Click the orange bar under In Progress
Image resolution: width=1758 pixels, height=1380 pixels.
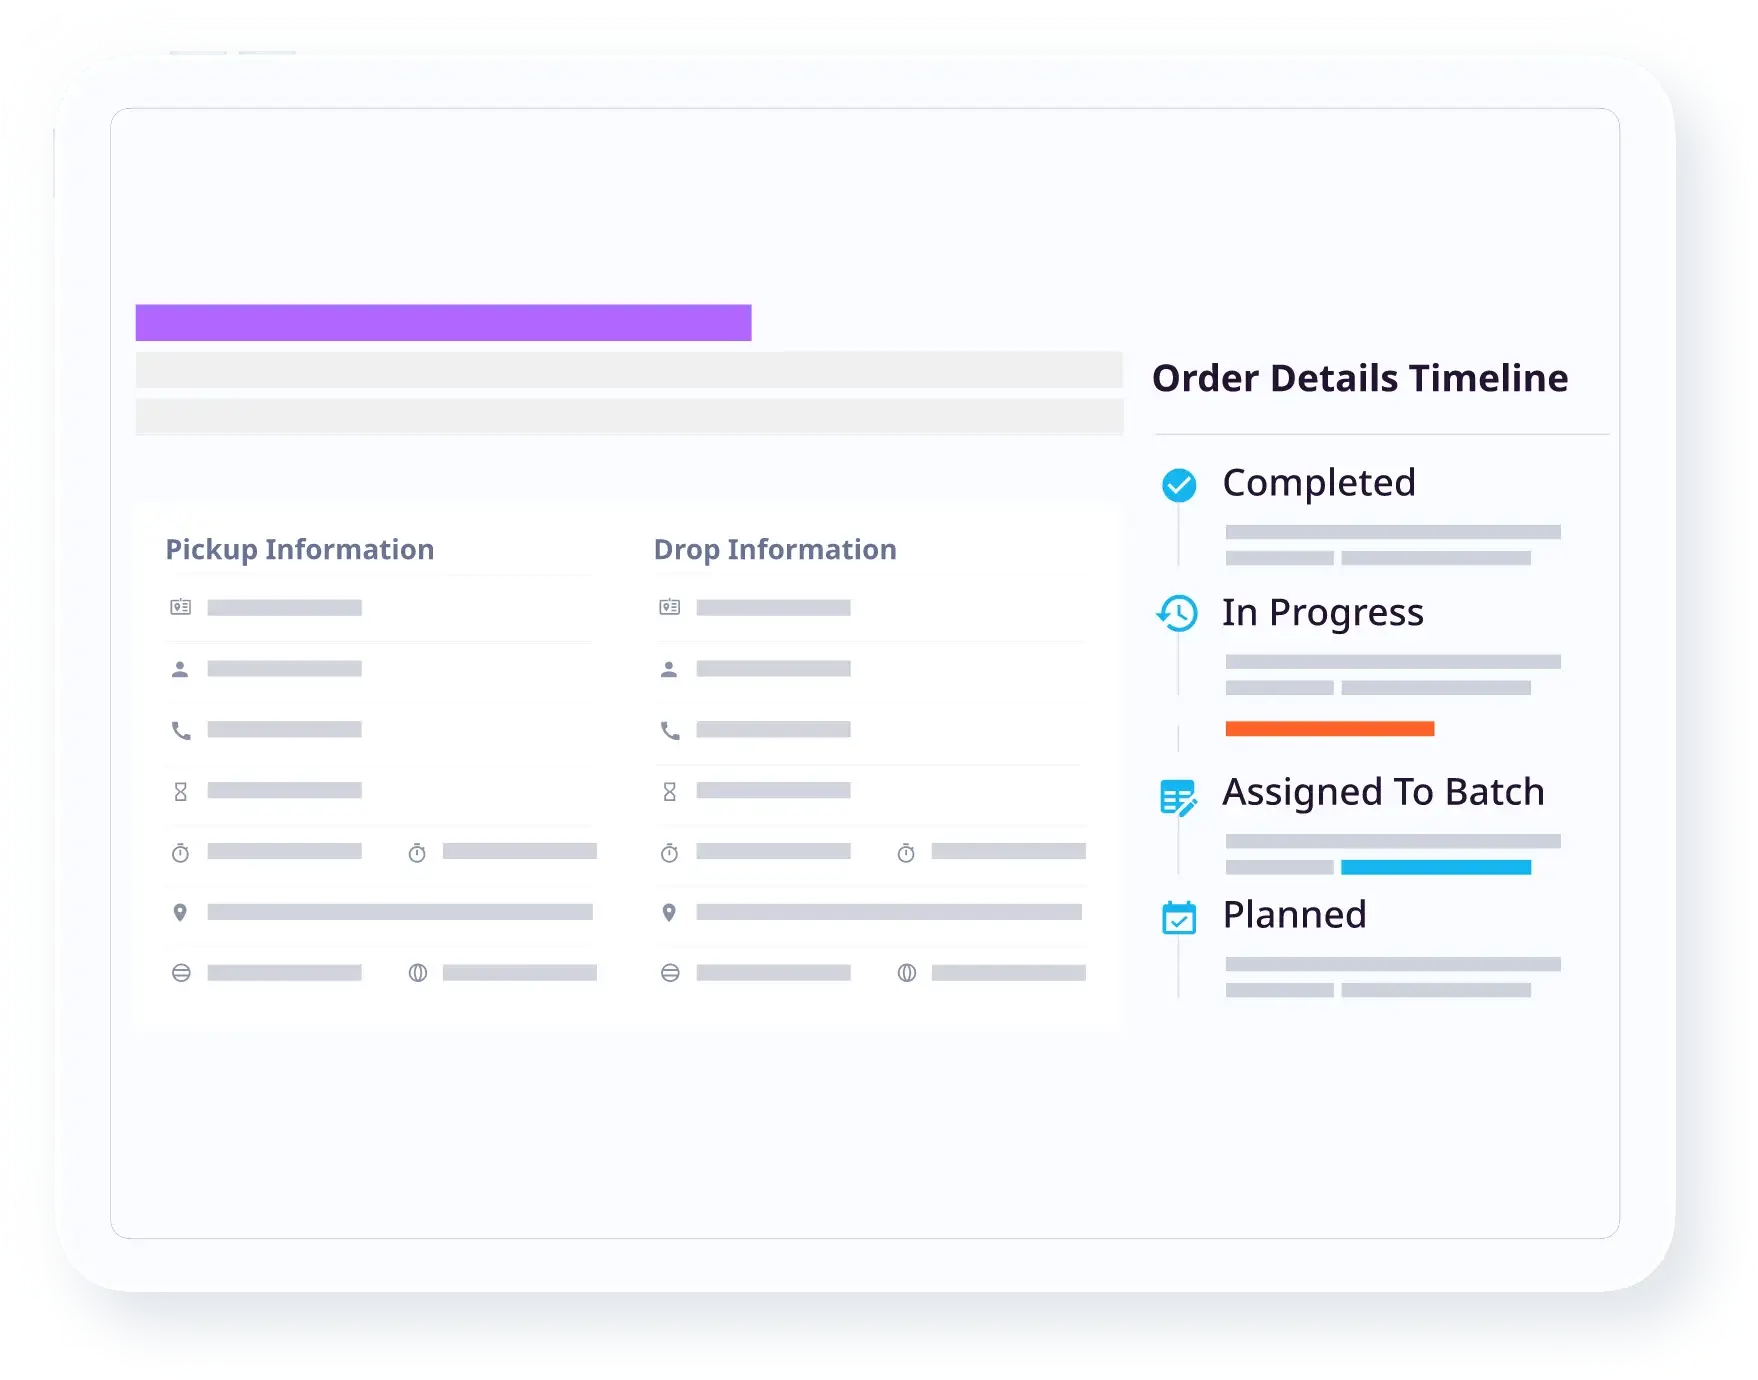pos(1329,729)
